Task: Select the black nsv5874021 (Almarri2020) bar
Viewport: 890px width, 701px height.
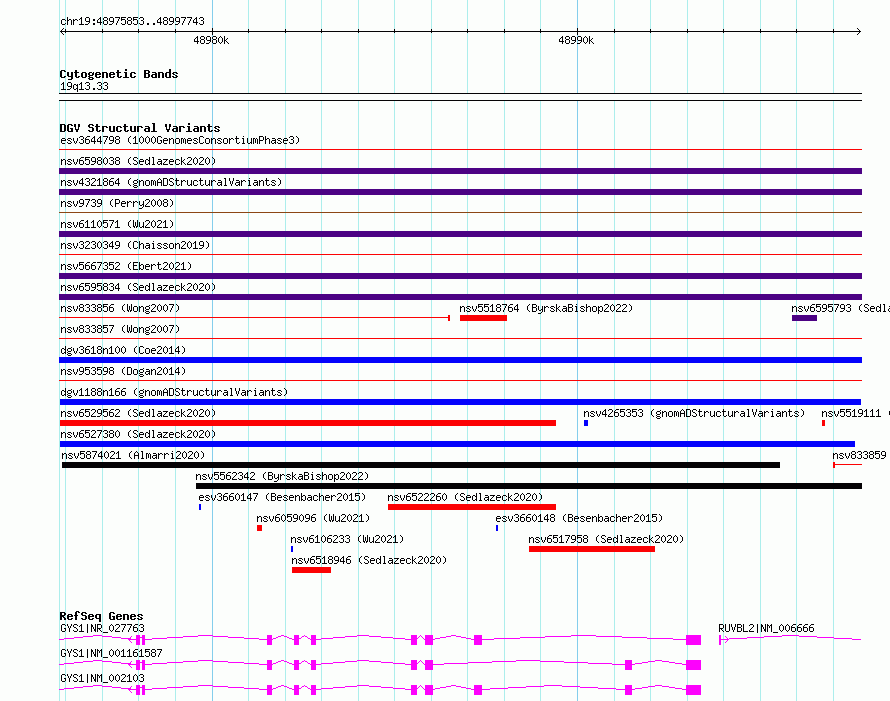Action: (x=421, y=465)
